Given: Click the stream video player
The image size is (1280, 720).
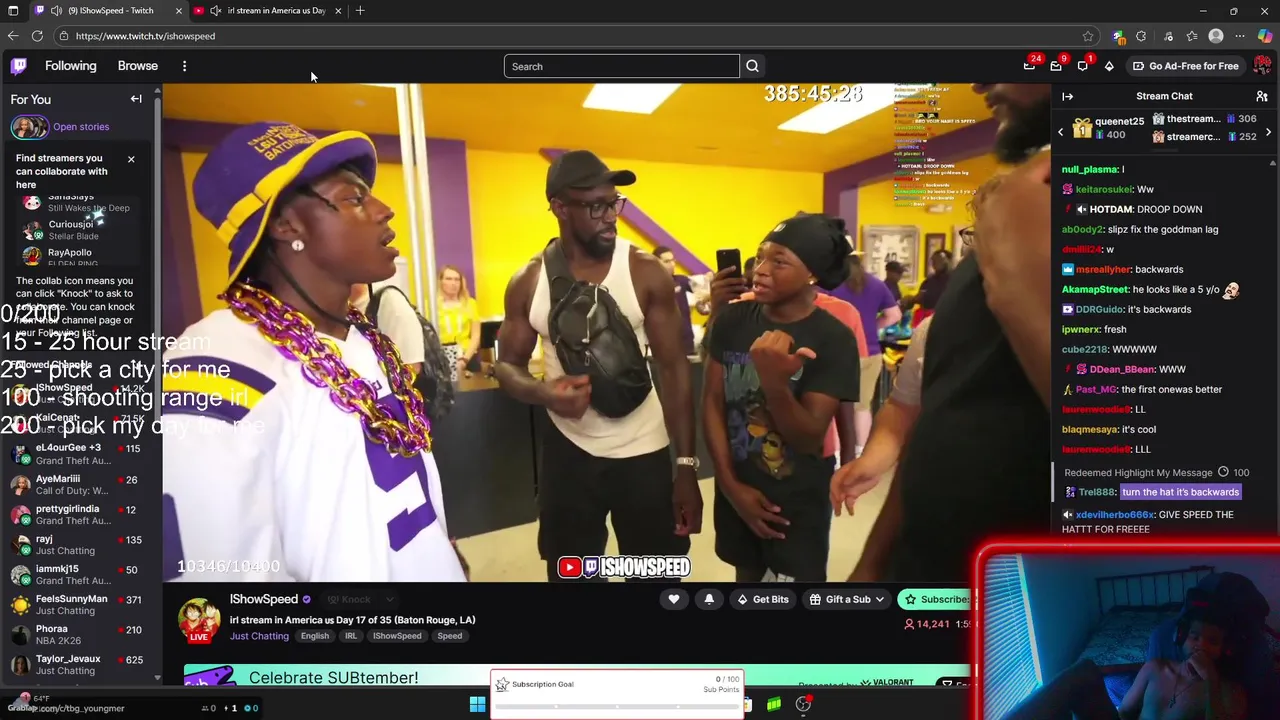Looking at the screenshot, I should click(x=606, y=332).
